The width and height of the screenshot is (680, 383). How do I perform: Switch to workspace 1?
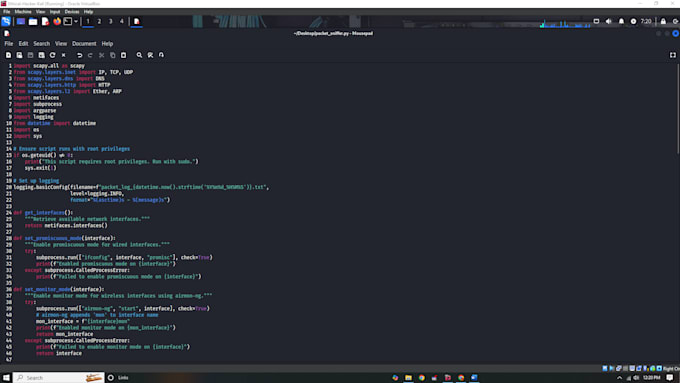(88, 21)
